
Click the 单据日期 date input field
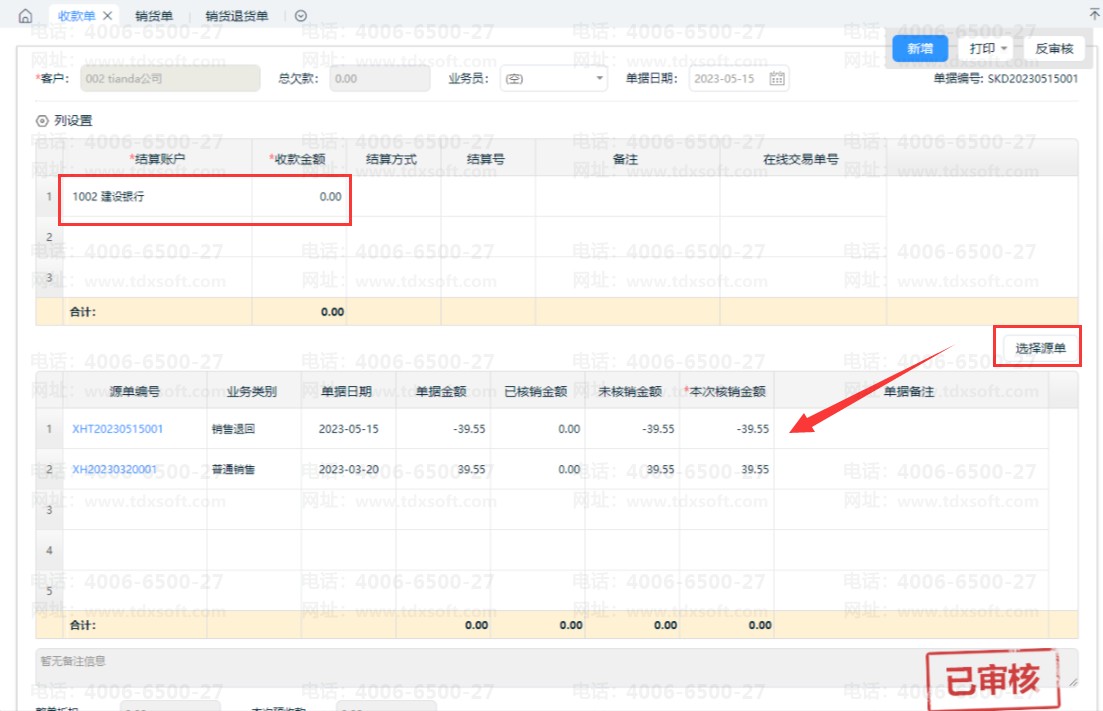tap(727, 78)
